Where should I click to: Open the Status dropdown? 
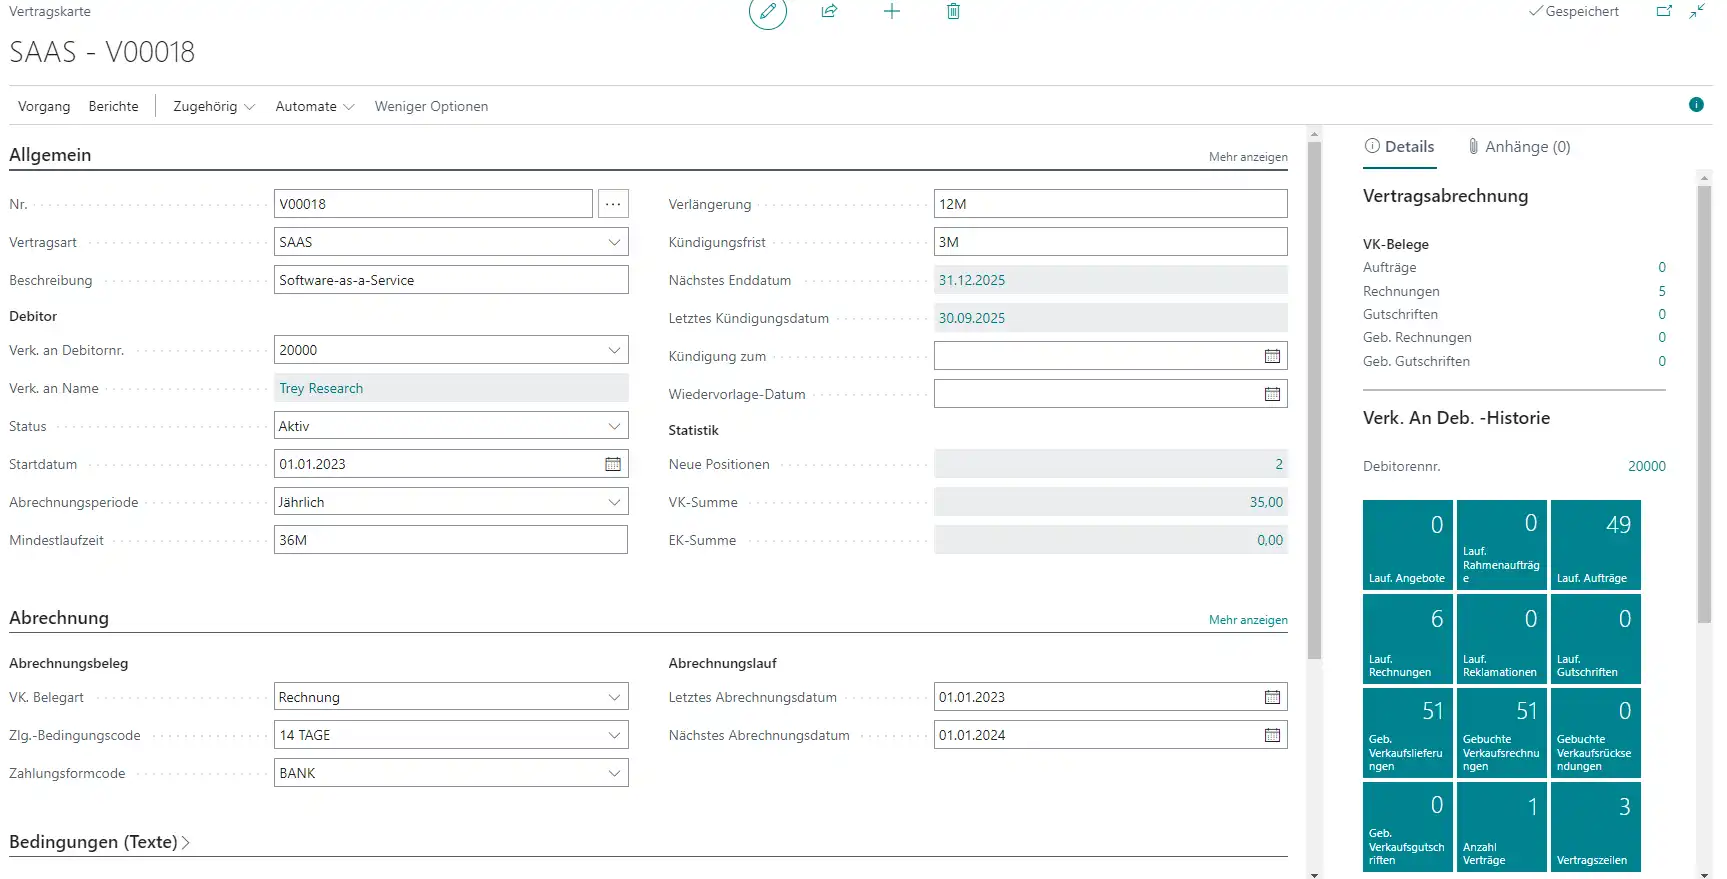tap(614, 426)
